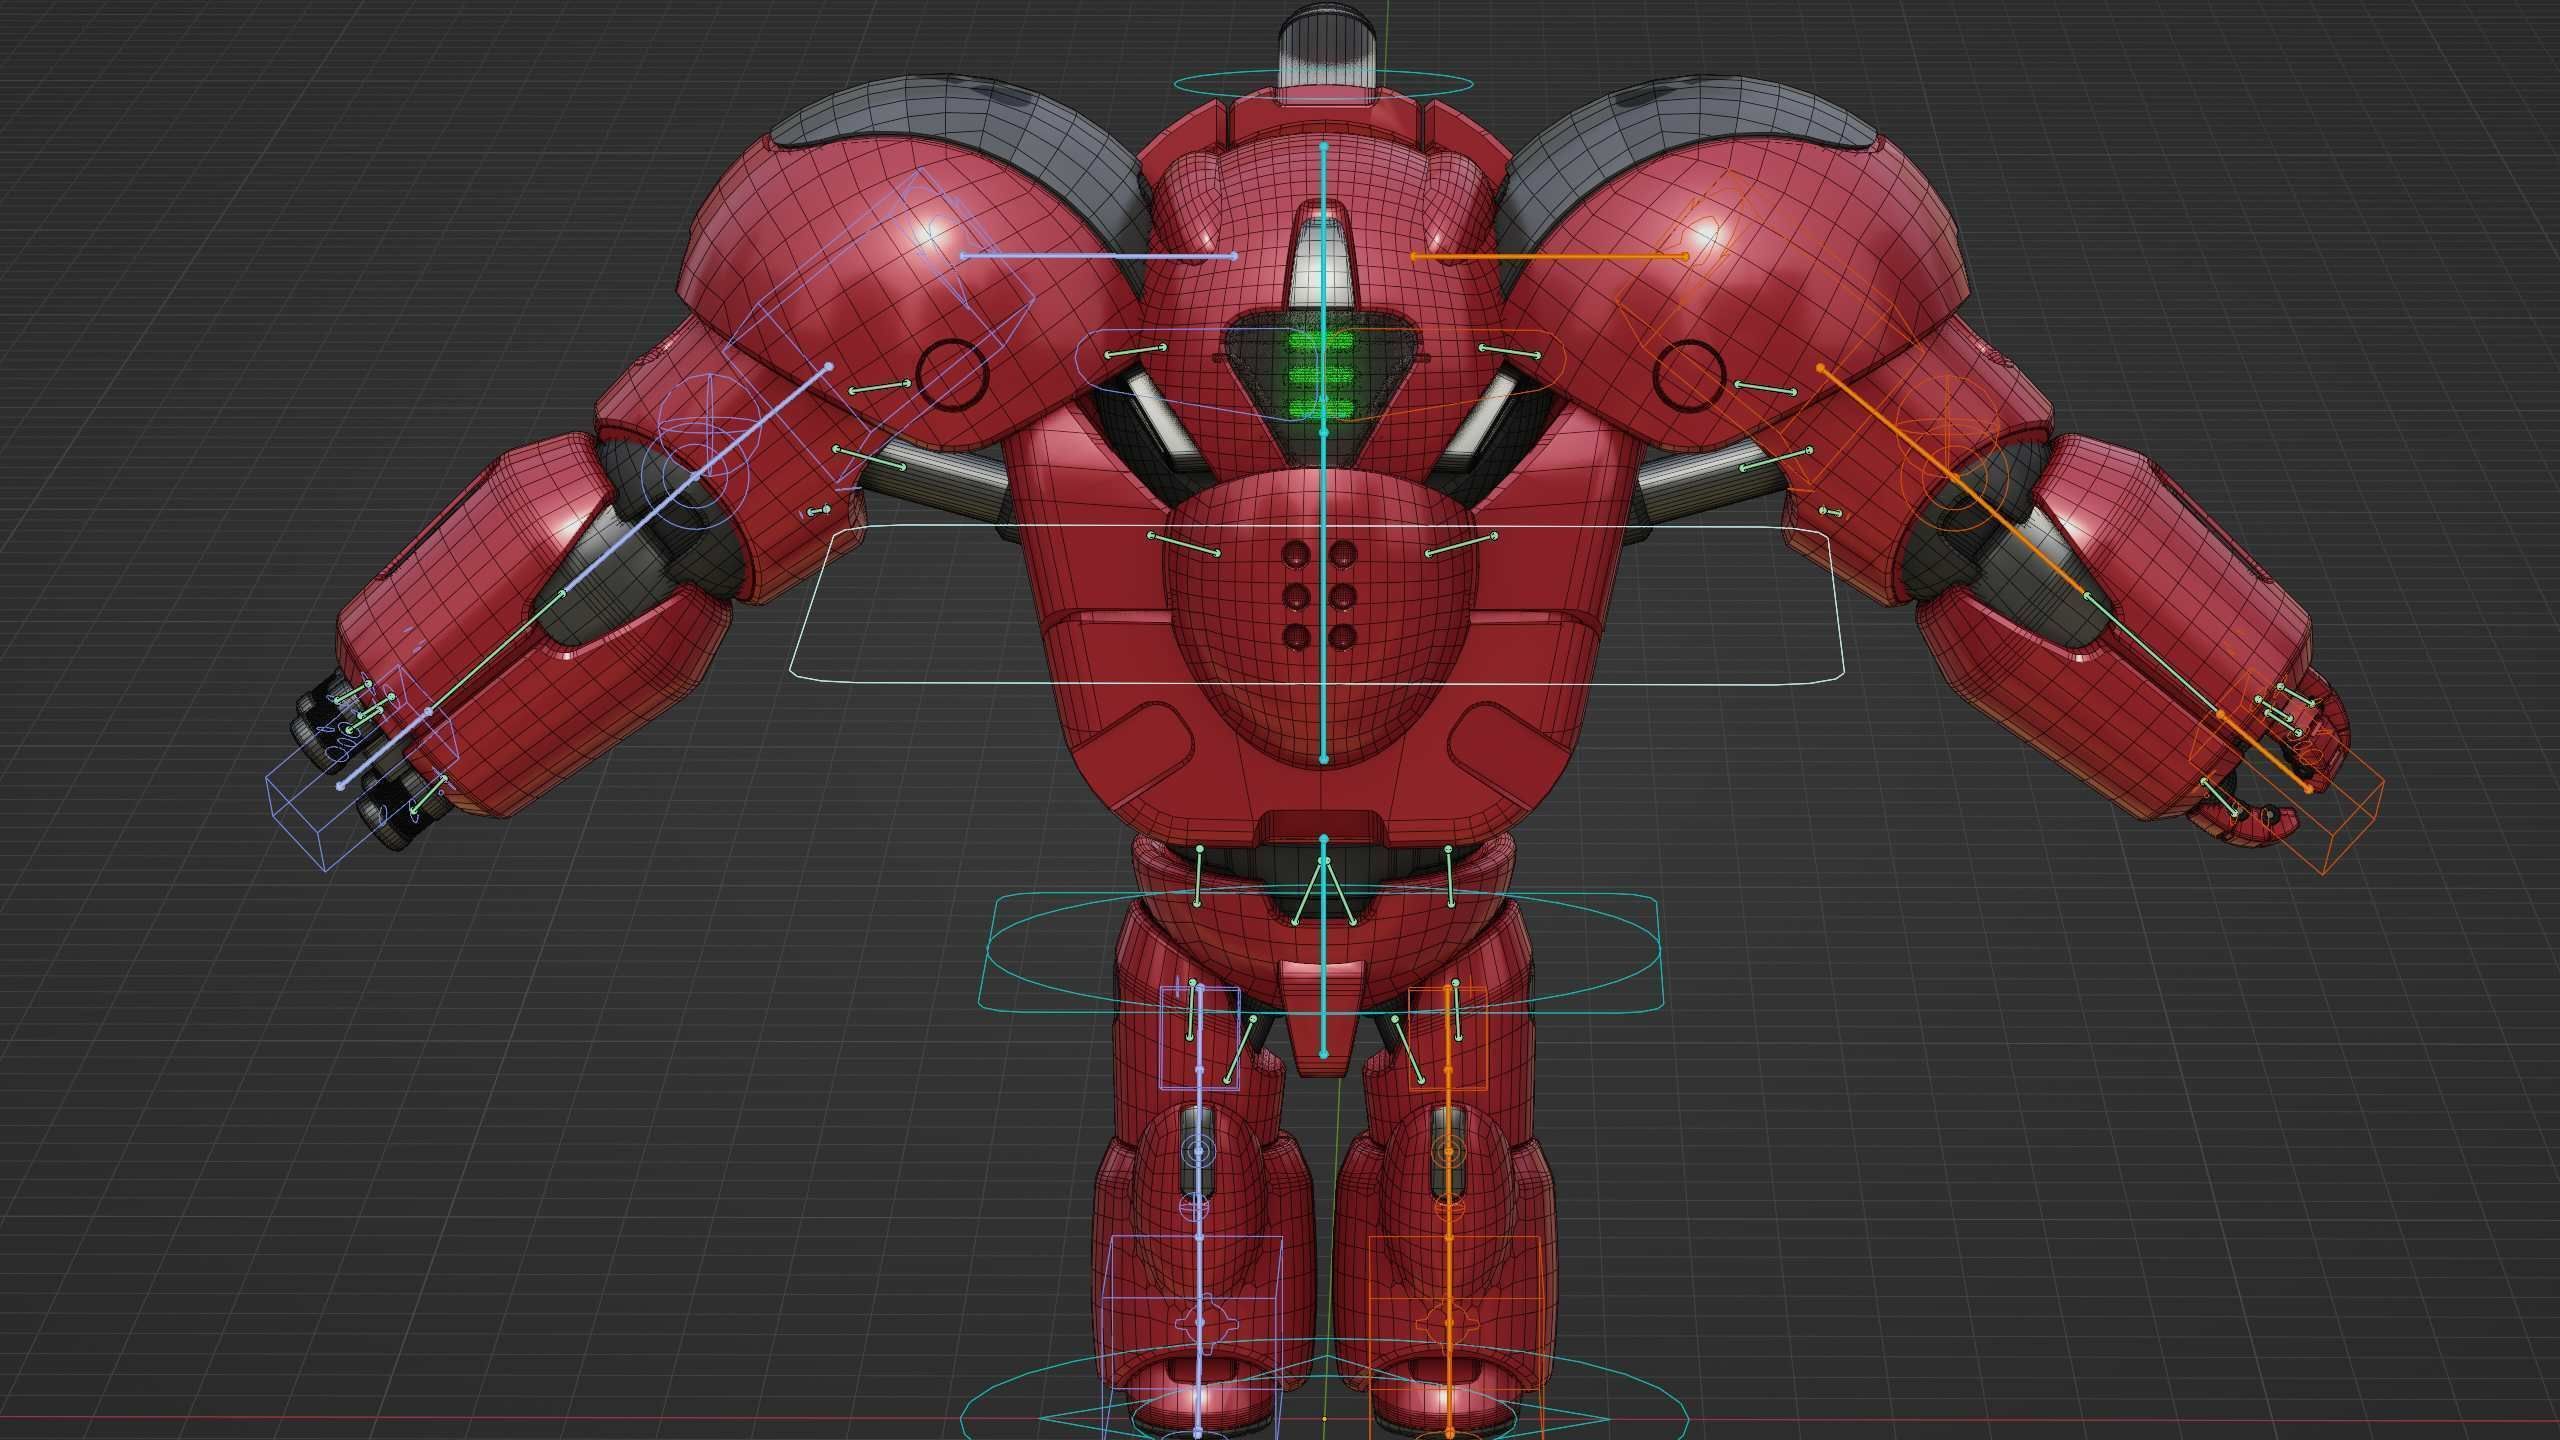The width and height of the screenshot is (2560, 1440).
Task: Select the orange horizontal shoulder bone
Action: 1550,256
